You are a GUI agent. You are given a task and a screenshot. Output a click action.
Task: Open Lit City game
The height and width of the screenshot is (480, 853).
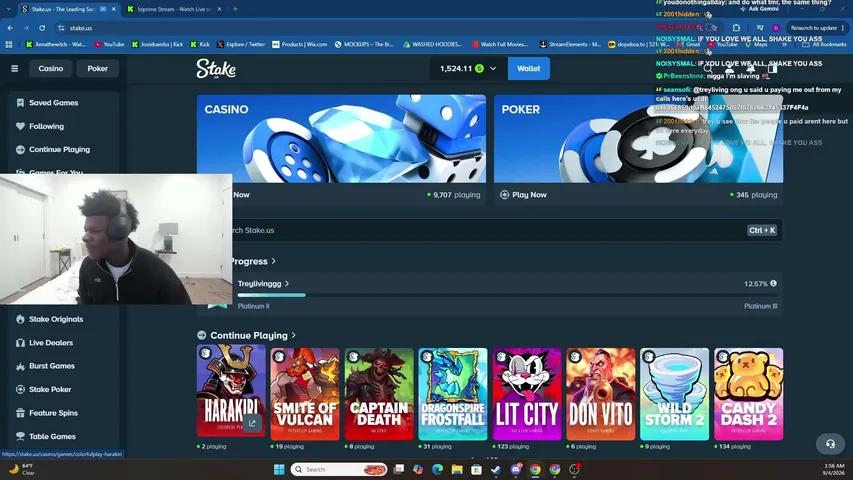coord(527,394)
